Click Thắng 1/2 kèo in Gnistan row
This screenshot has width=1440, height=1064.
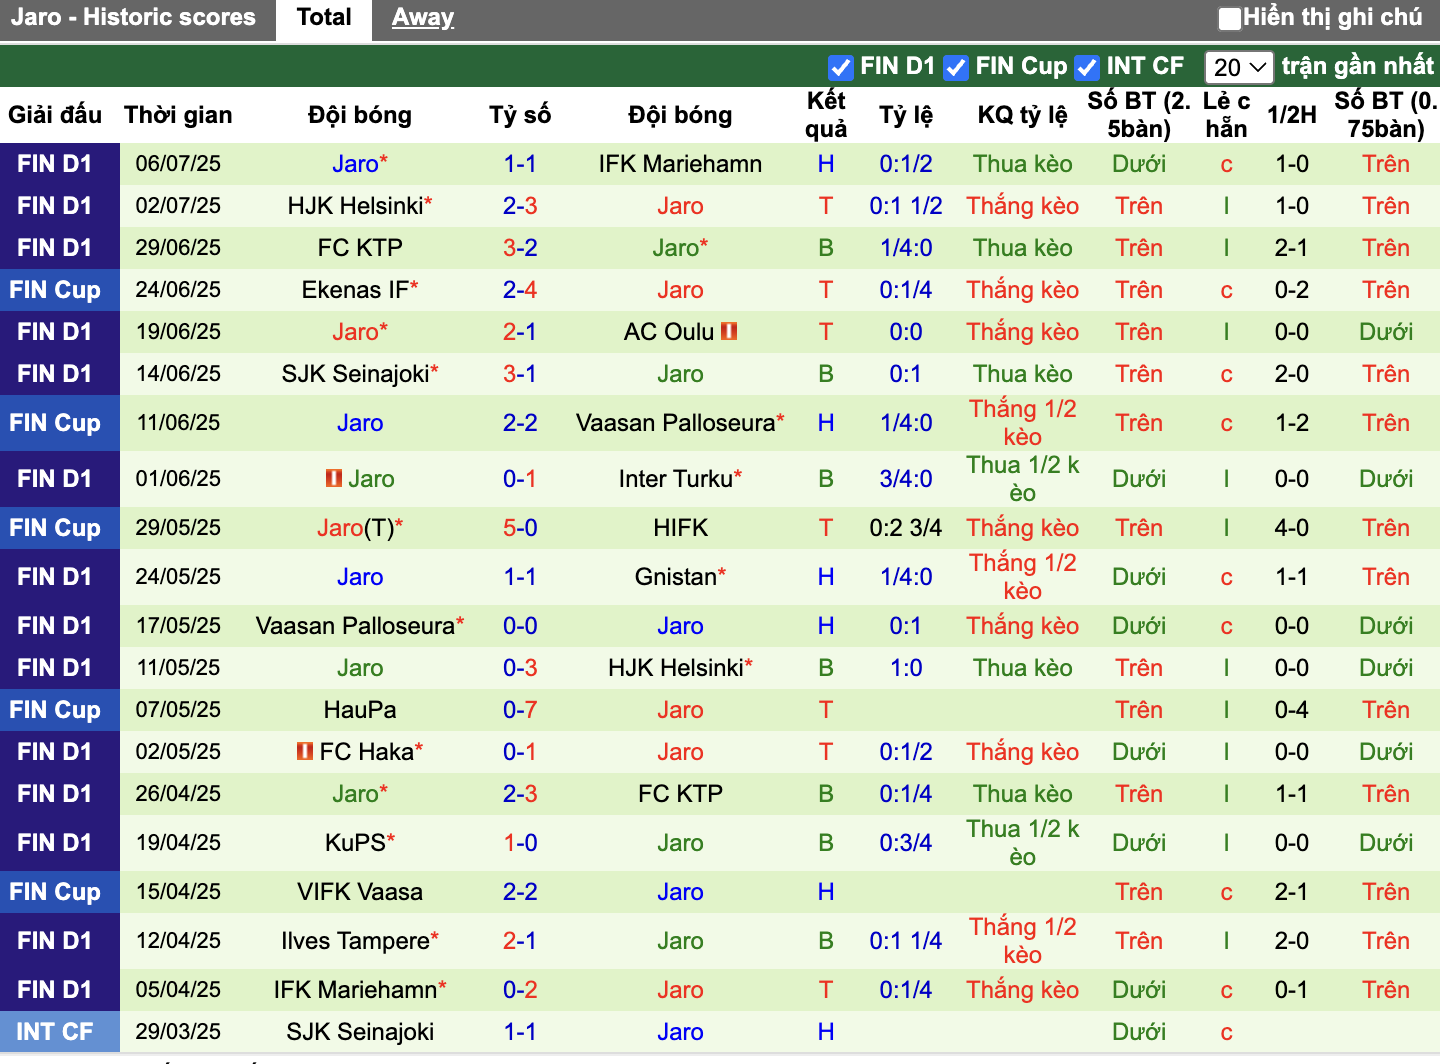pyautogui.click(x=1023, y=577)
